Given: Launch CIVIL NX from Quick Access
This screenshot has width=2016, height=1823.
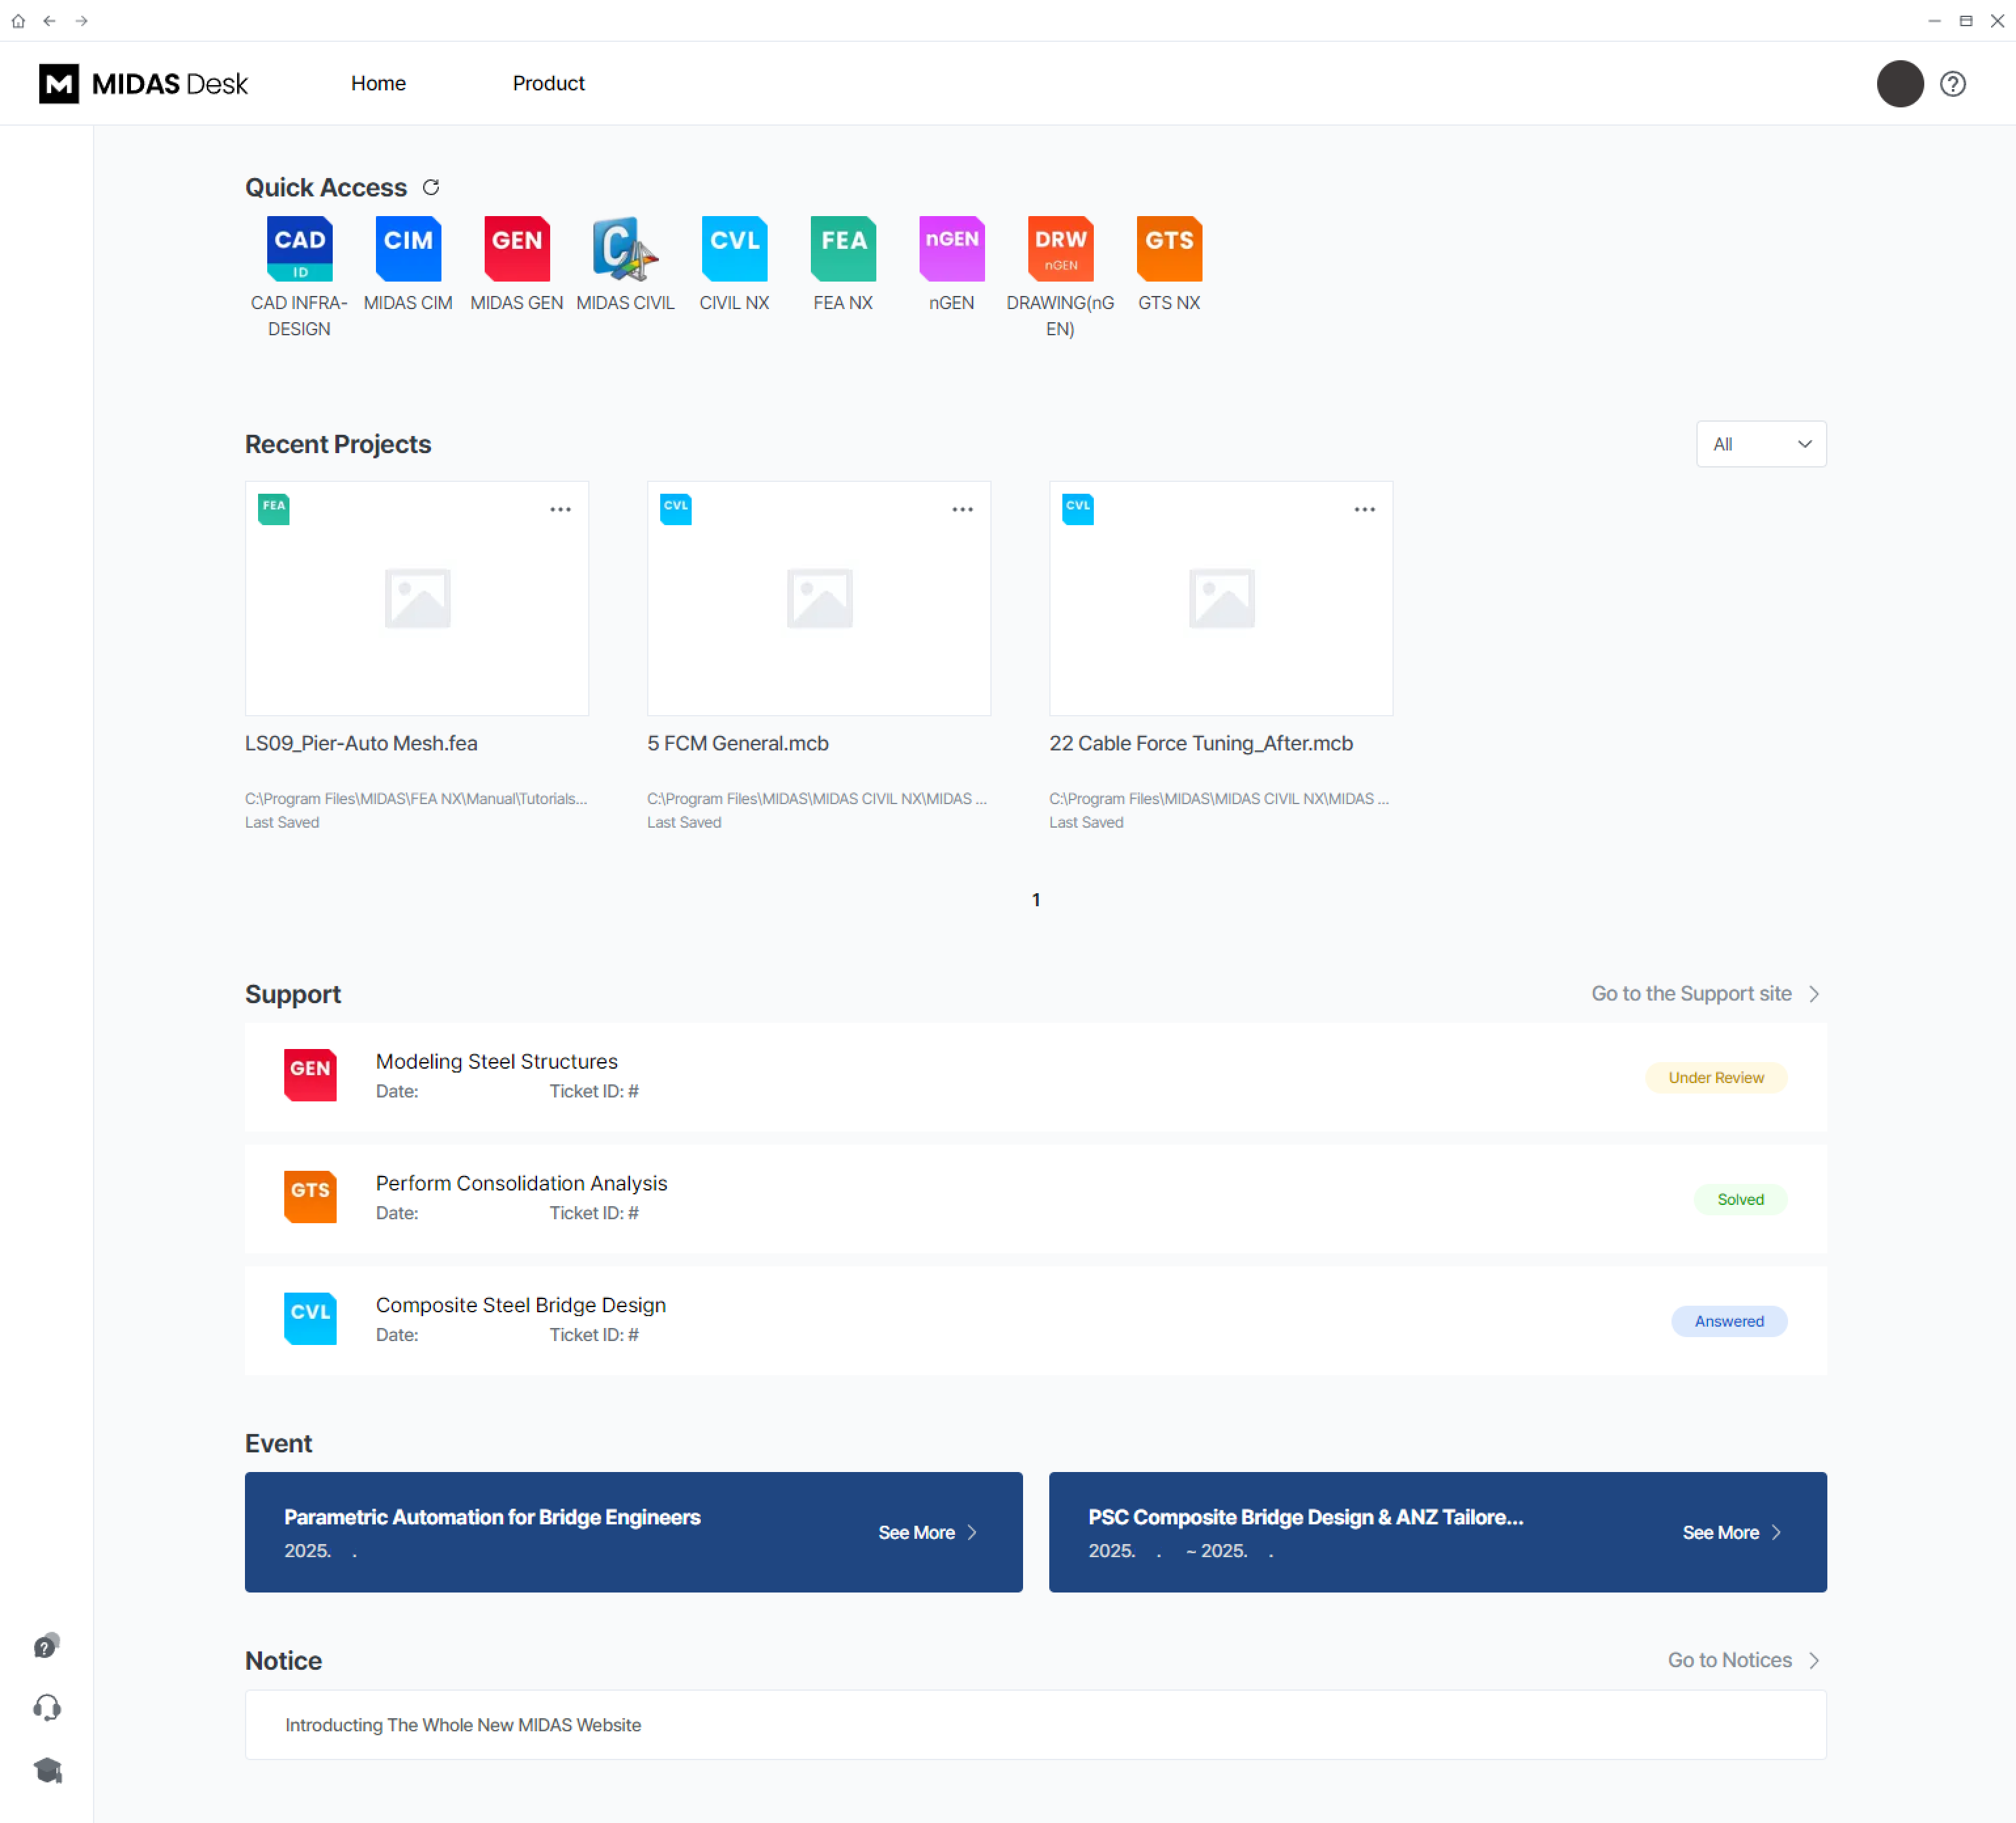Looking at the screenshot, I should [x=734, y=249].
